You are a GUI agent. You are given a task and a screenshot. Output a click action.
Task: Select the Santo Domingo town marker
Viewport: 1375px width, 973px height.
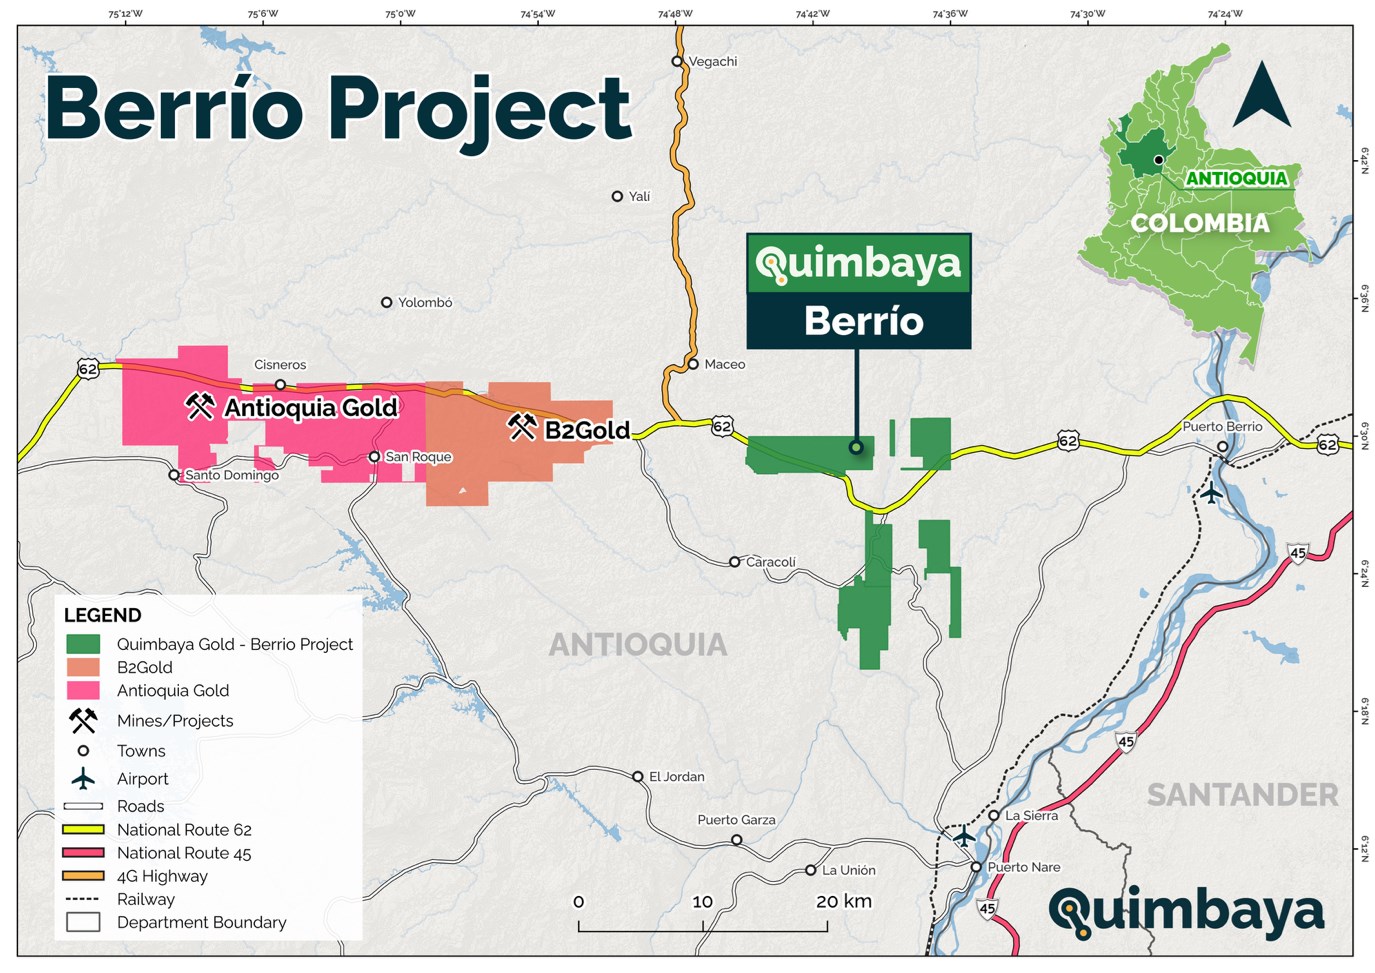click(174, 475)
